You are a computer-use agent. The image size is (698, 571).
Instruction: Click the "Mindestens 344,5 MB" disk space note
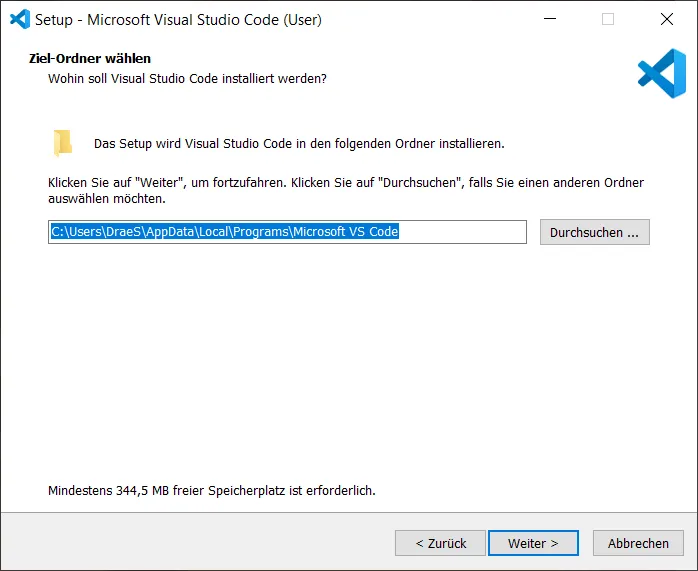[x=211, y=491]
